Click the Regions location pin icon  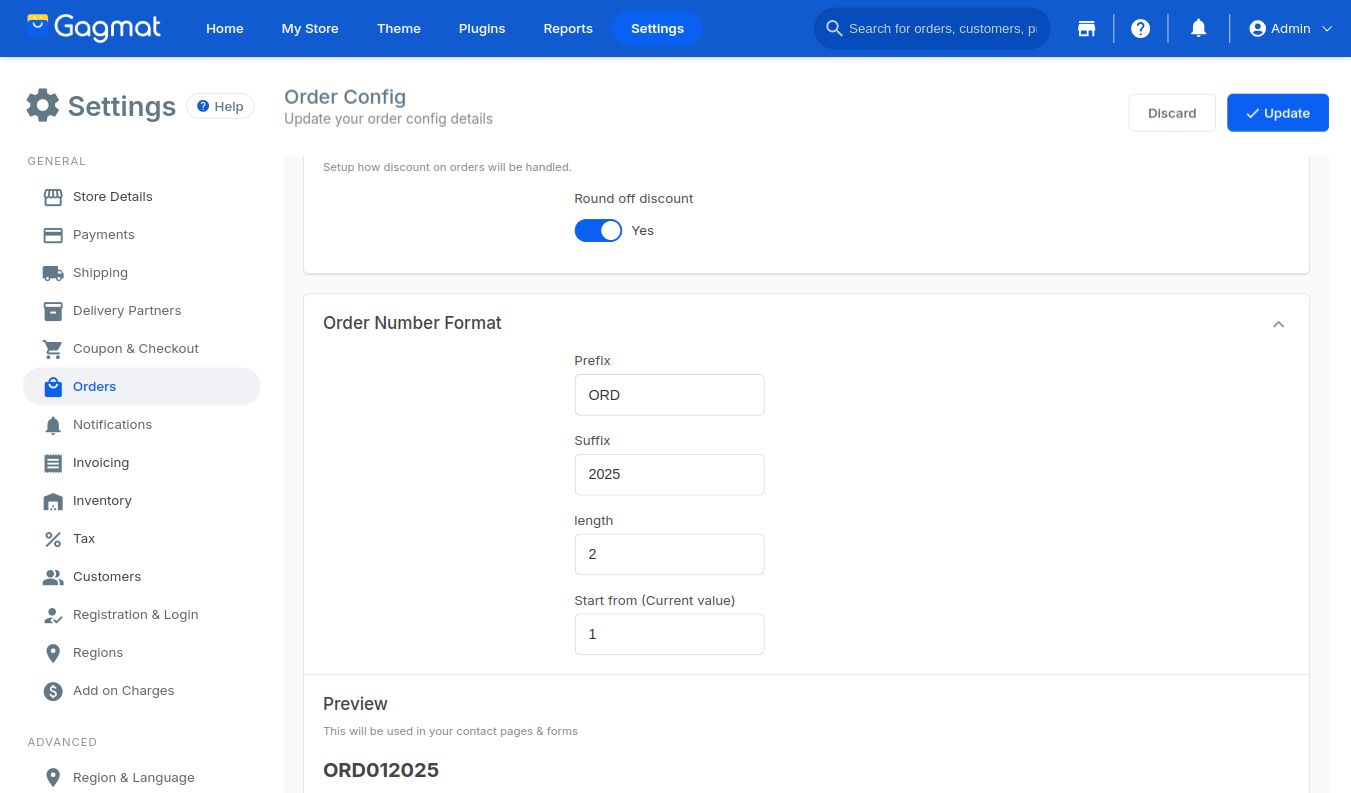click(x=53, y=653)
